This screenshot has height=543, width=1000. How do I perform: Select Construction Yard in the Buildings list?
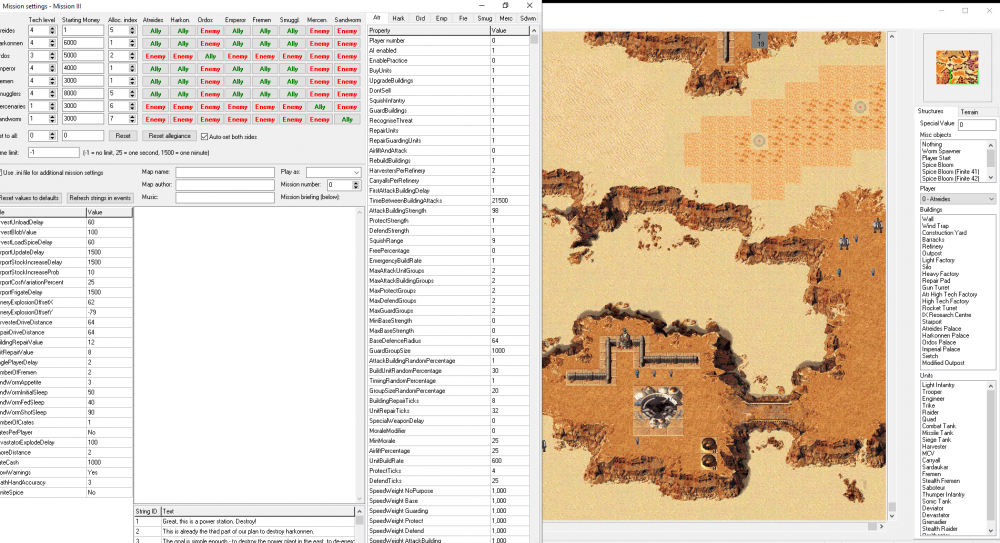click(949, 232)
